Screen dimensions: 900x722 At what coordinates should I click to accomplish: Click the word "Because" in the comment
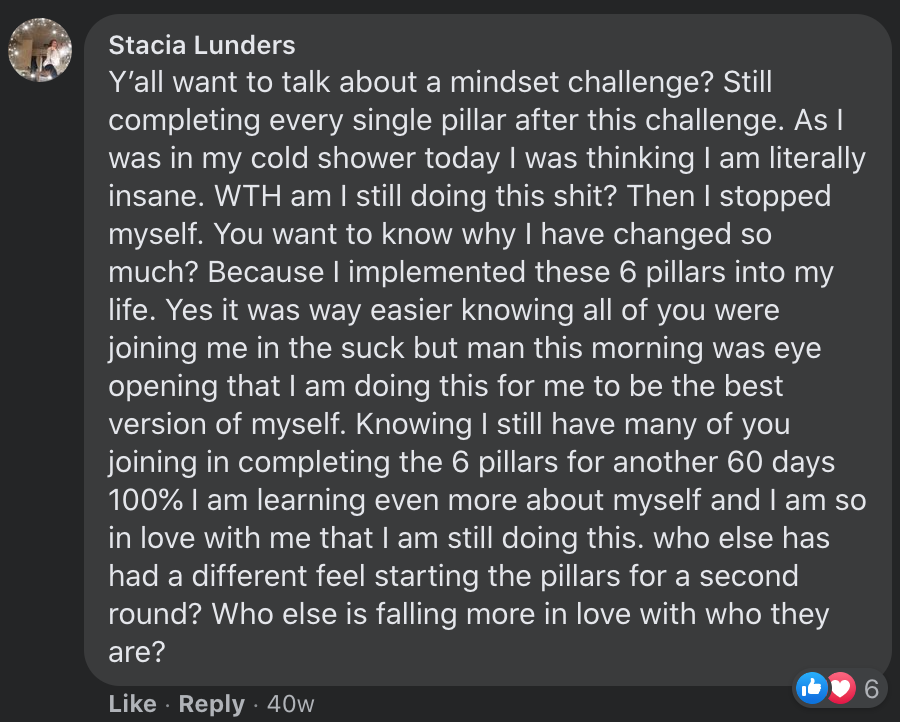pos(266,272)
